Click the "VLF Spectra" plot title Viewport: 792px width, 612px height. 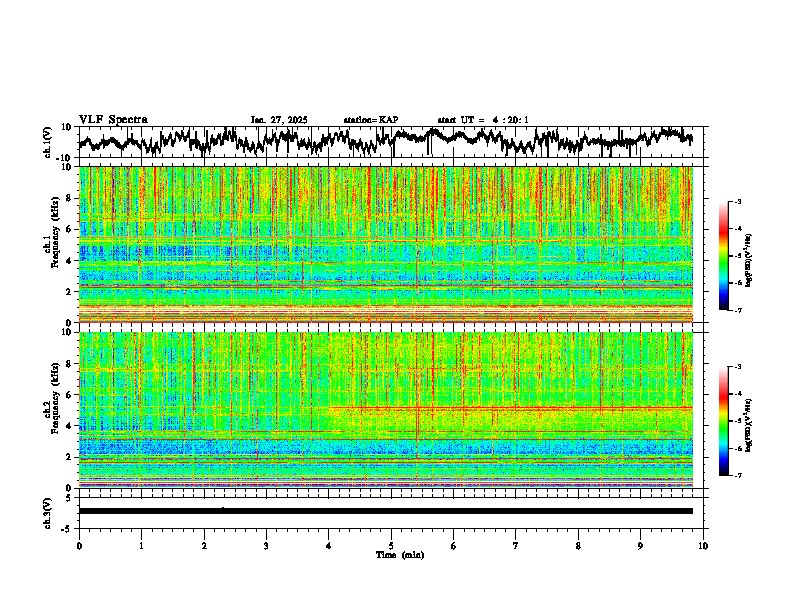[113, 120]
